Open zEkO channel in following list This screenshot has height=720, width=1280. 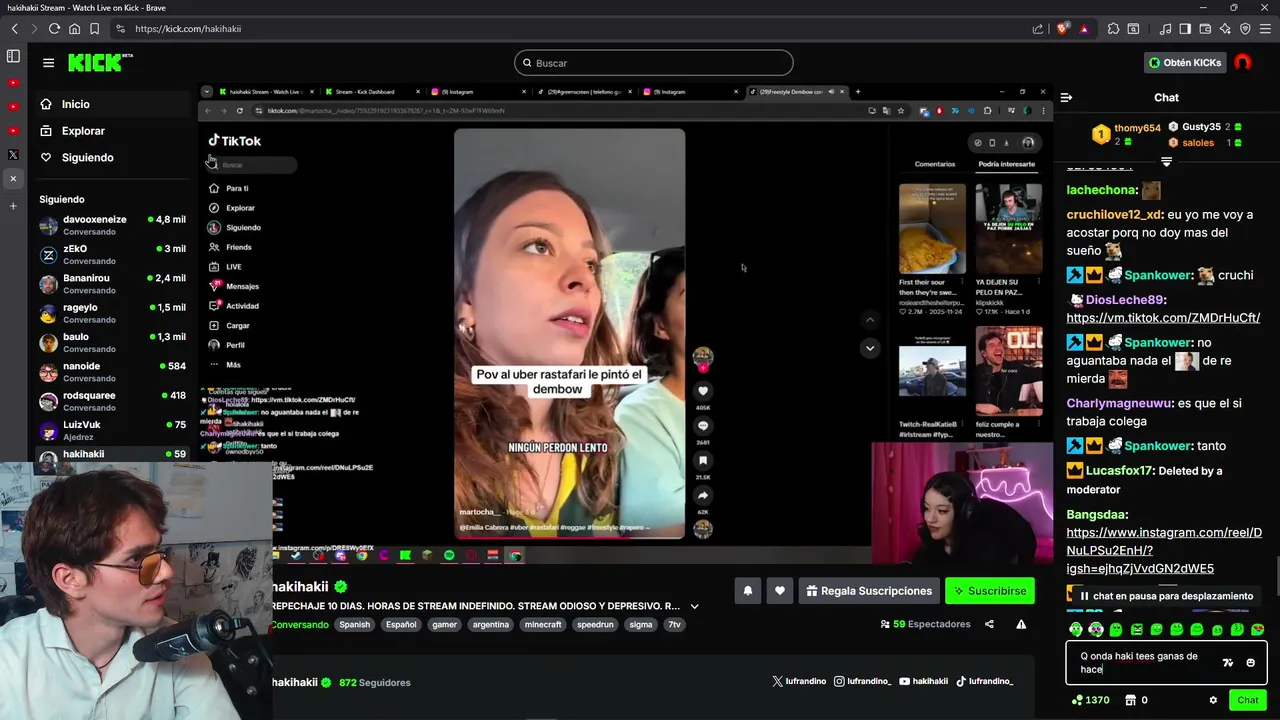tap(112, 255)
